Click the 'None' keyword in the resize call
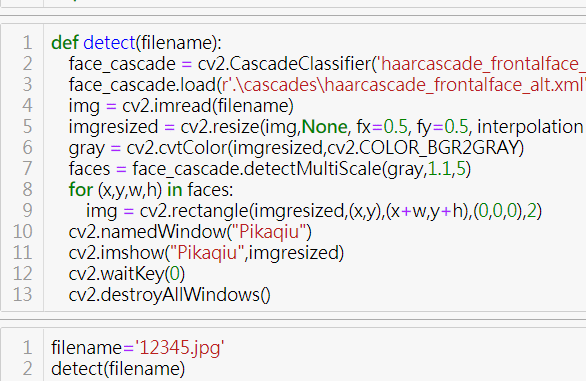The height and width of the screenshot is (381, 586). [x=324, y=127]
